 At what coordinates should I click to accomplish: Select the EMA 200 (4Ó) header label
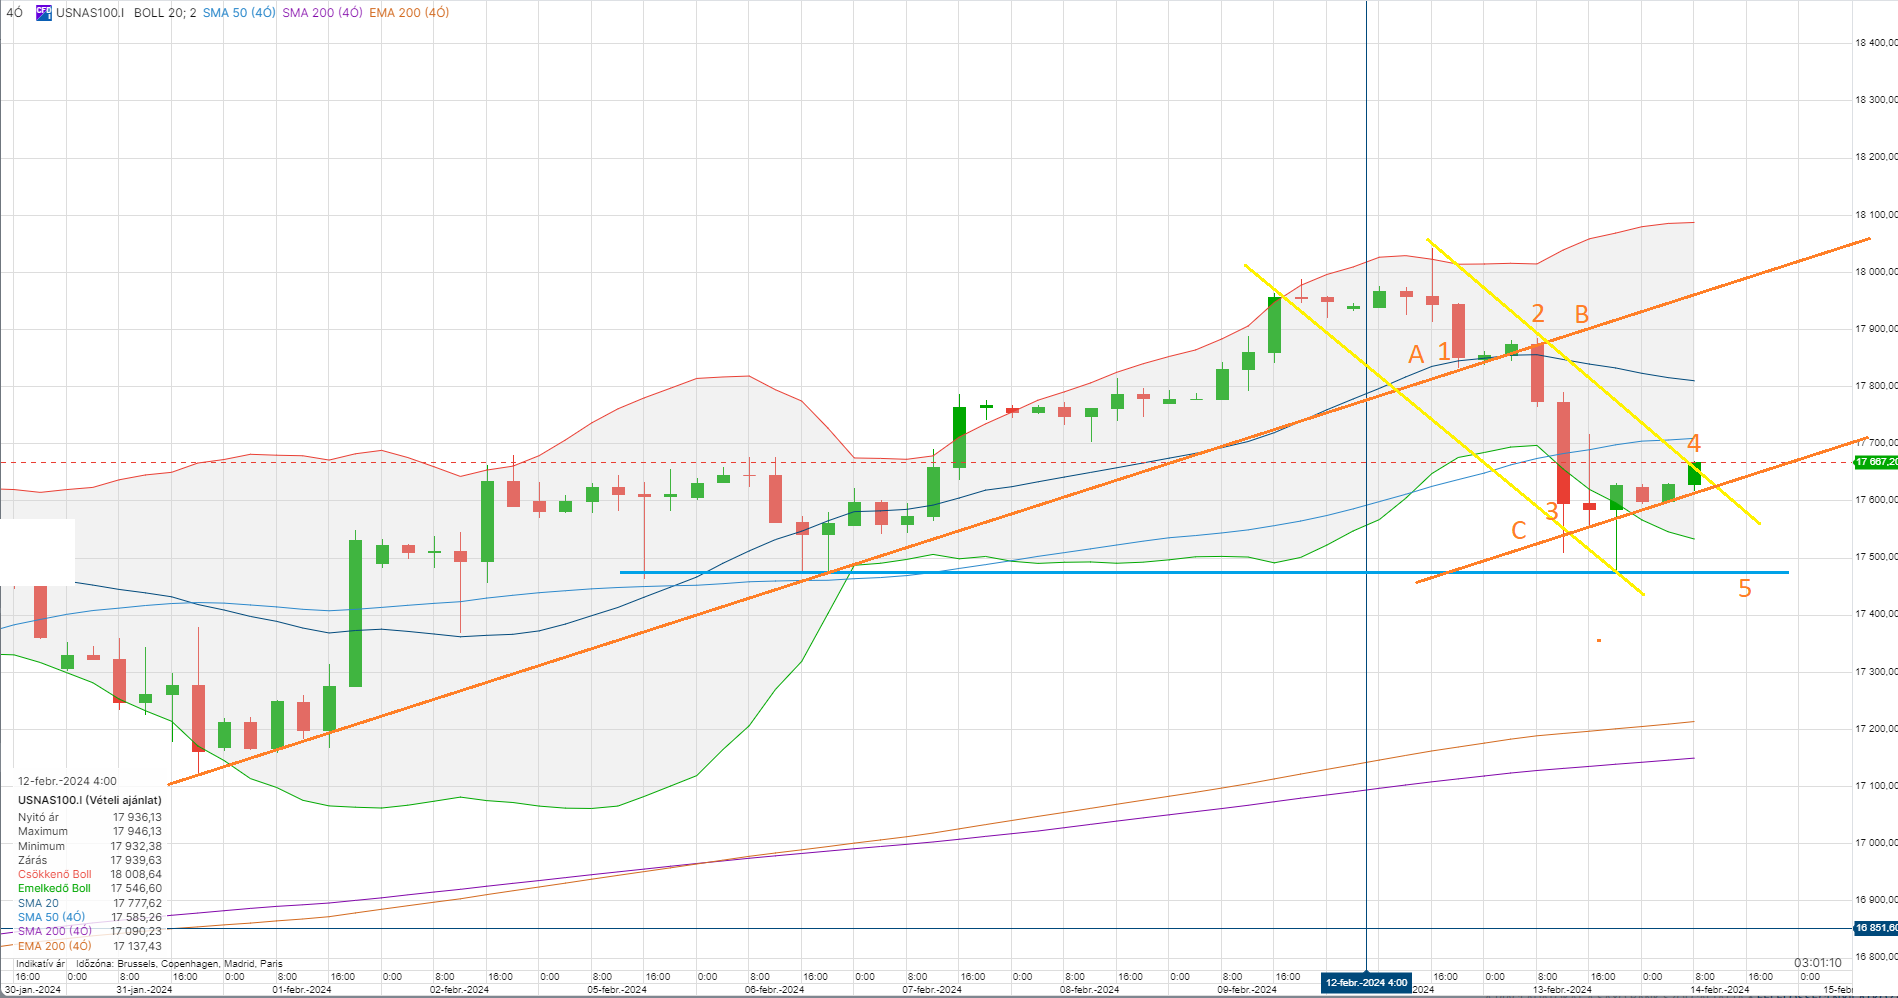point(409,13)
